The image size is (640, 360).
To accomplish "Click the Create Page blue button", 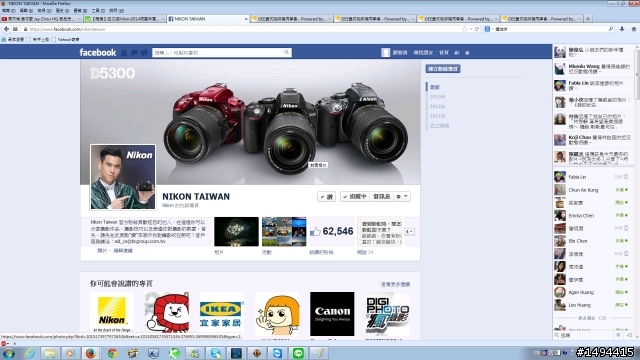I will [443, 69].
